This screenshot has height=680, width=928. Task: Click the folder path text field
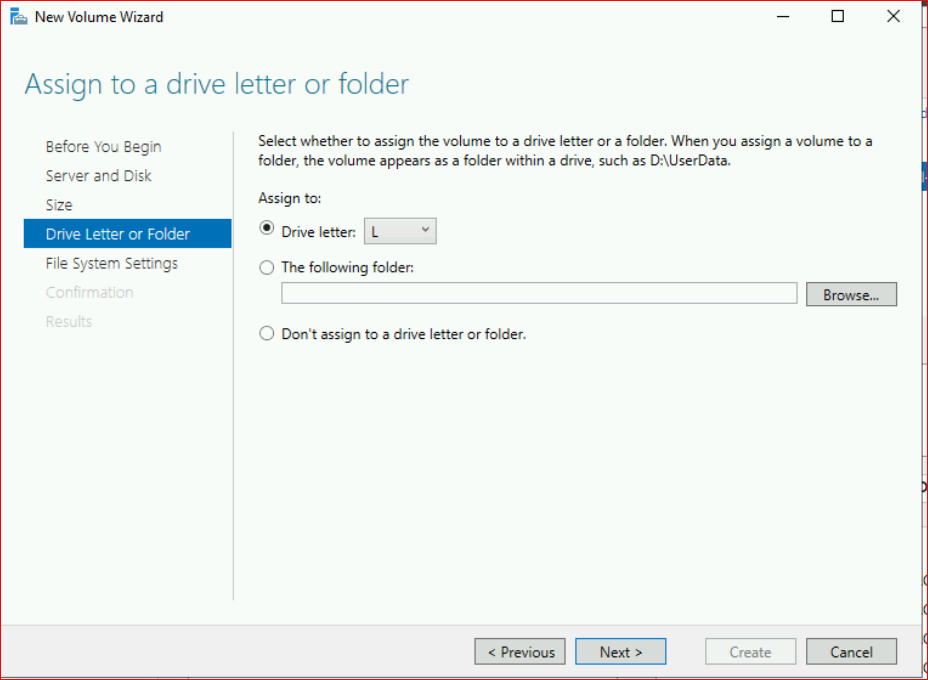click(x=538, y=294)
